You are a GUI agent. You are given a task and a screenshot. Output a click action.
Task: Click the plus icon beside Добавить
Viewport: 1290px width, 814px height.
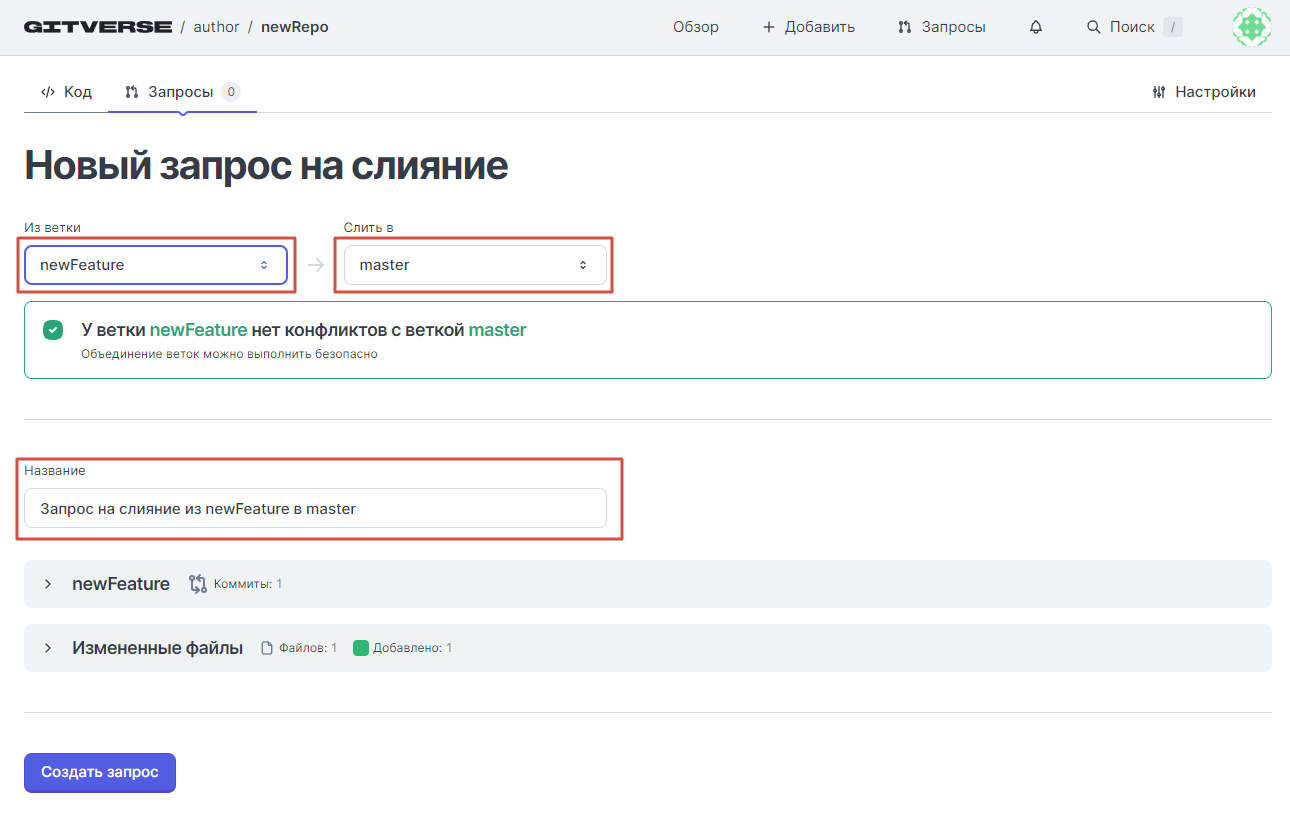[x=769, y=27]
